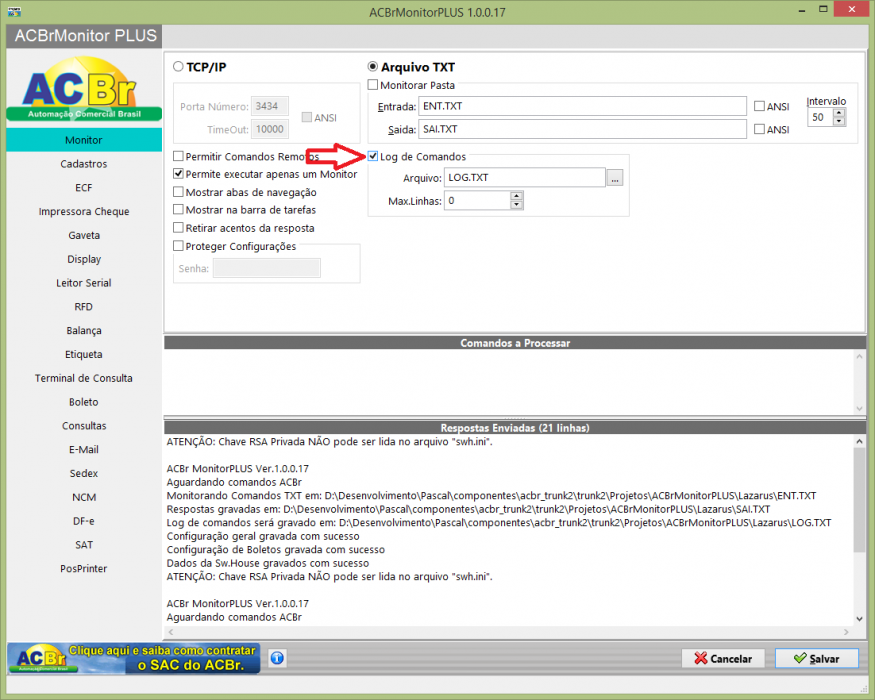The image size is (875, 700).
Task: Open the Cadastros section
Action: click(x=84, y=164)
